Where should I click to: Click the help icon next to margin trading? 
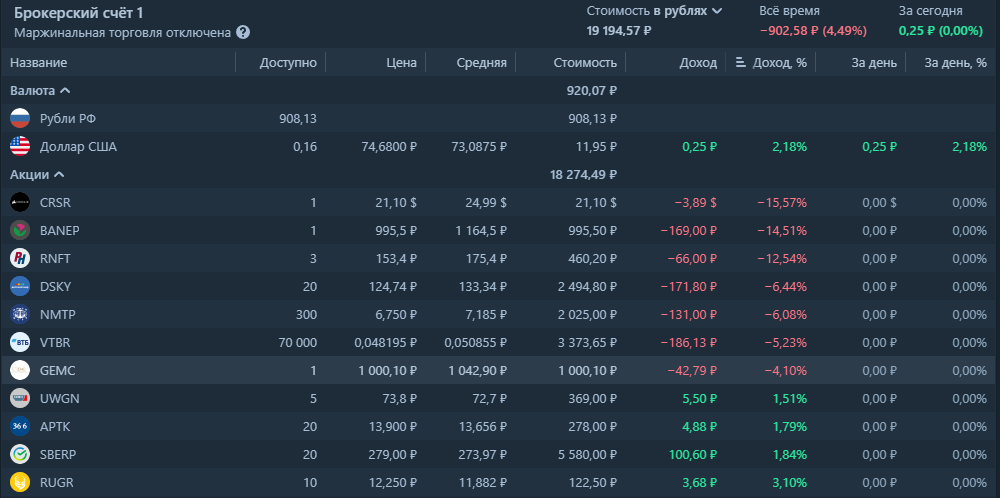click(x=243, y=33)
